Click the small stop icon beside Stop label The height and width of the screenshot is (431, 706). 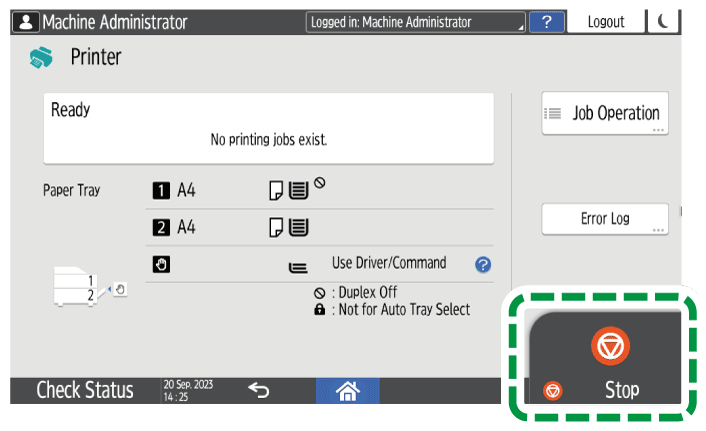tap(551, 390)
